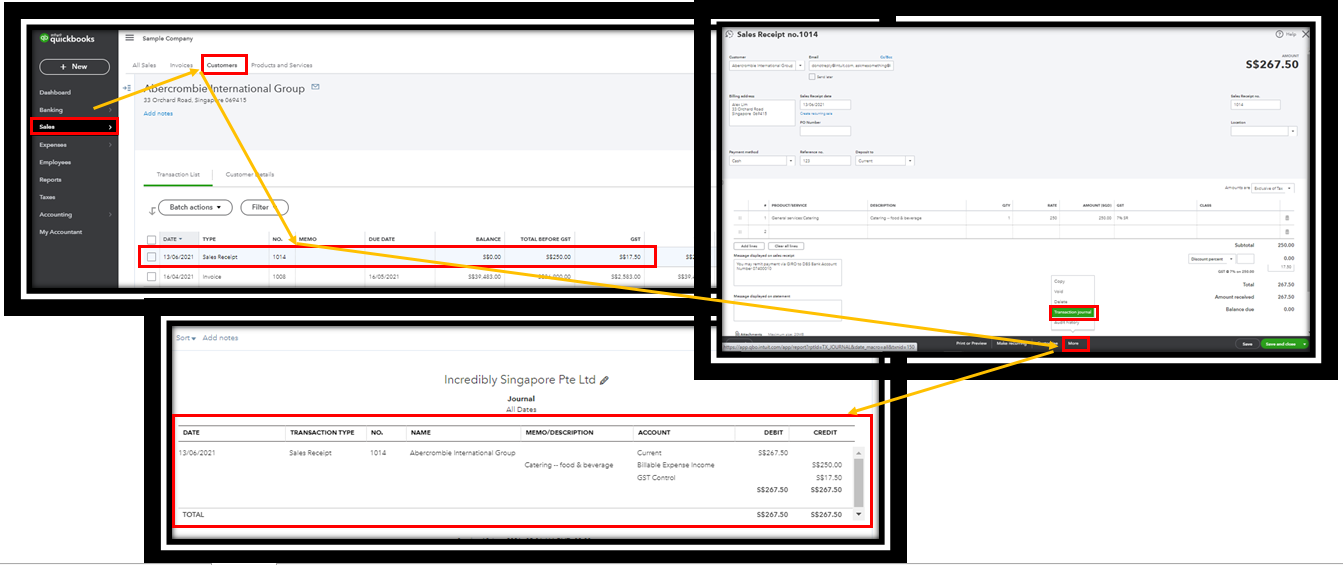This screenshot has height=565, width=1343.
Task: Open Banking in the sidebar
Action: 51,110
